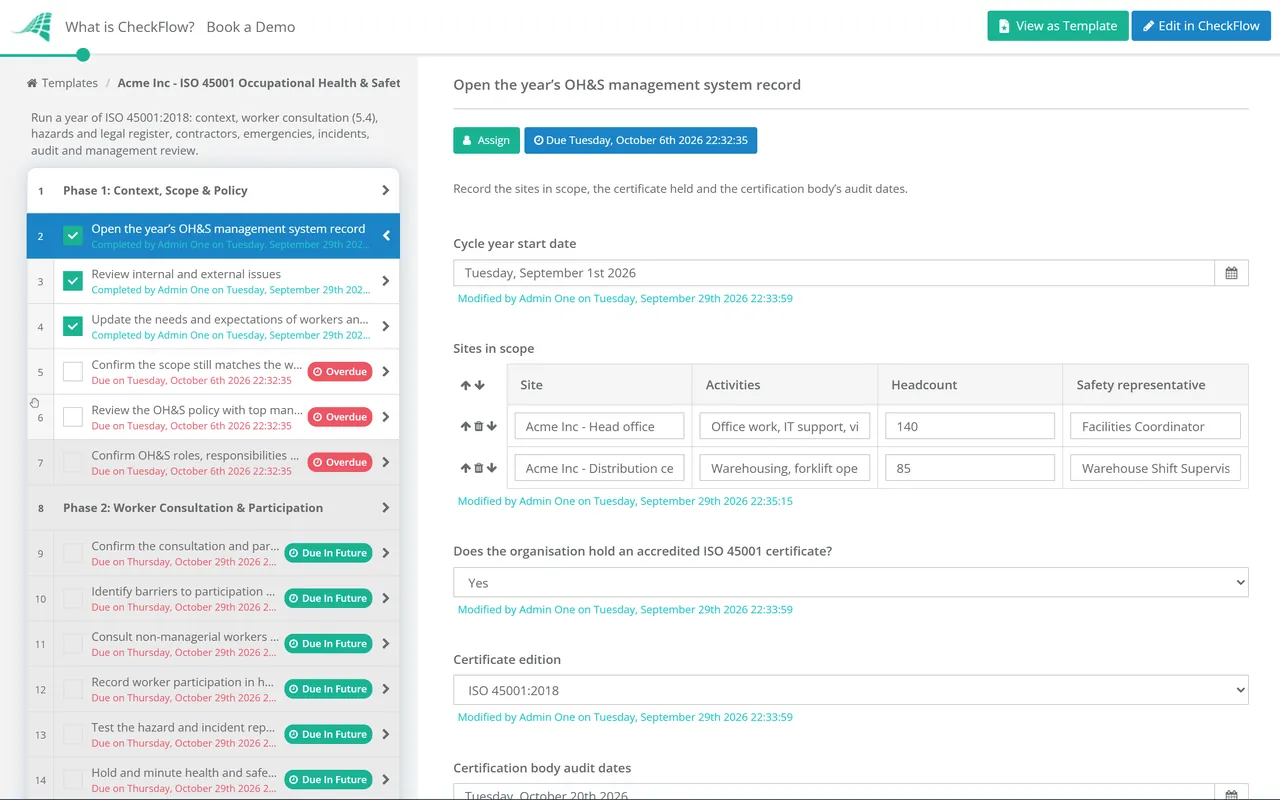1280x800 pixels.
Task: Uncheck 'Review internal and external issues' task
Action: tap(73, 281)
